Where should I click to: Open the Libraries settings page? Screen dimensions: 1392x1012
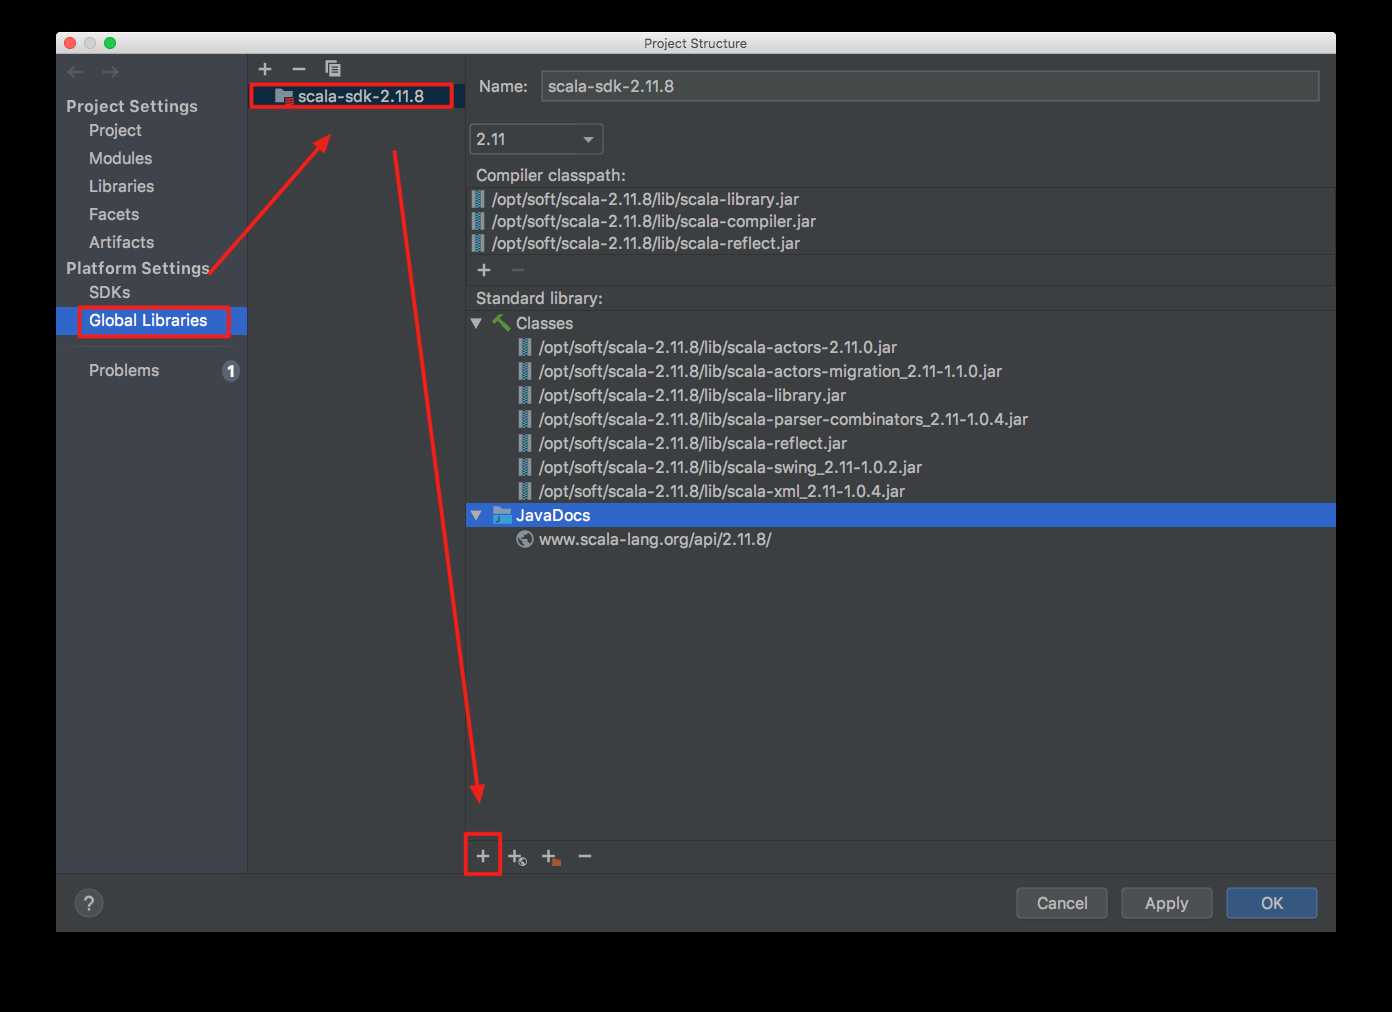(x=121, y=186)
